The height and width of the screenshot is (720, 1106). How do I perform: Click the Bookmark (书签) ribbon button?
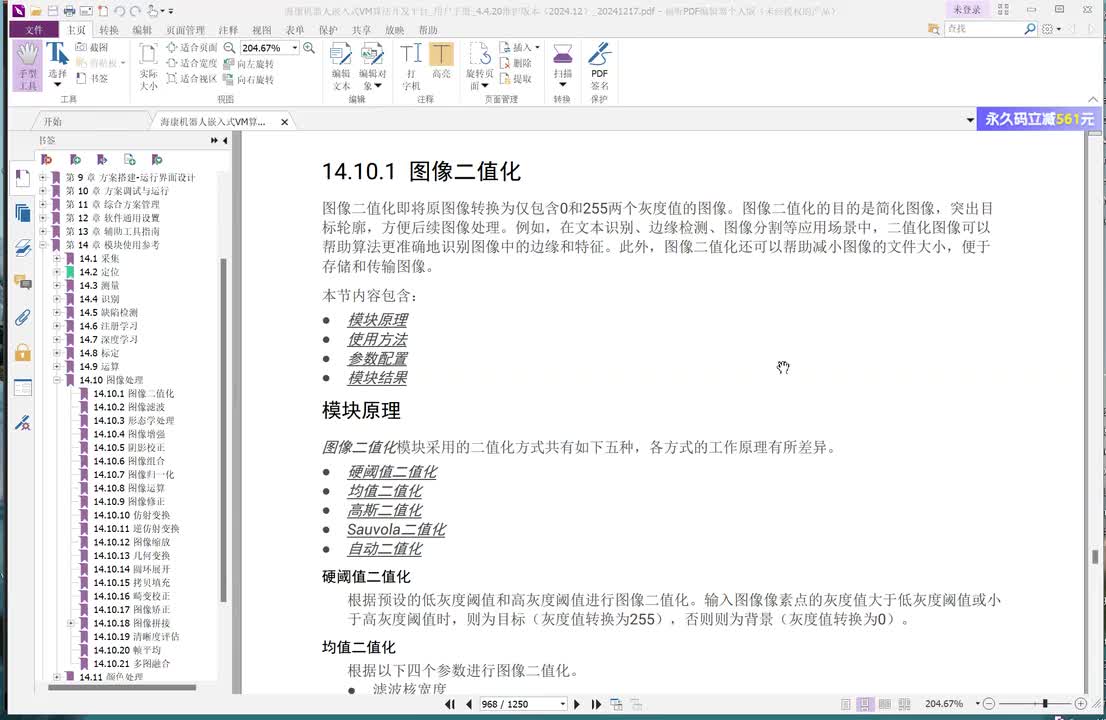tap(92, 78)
